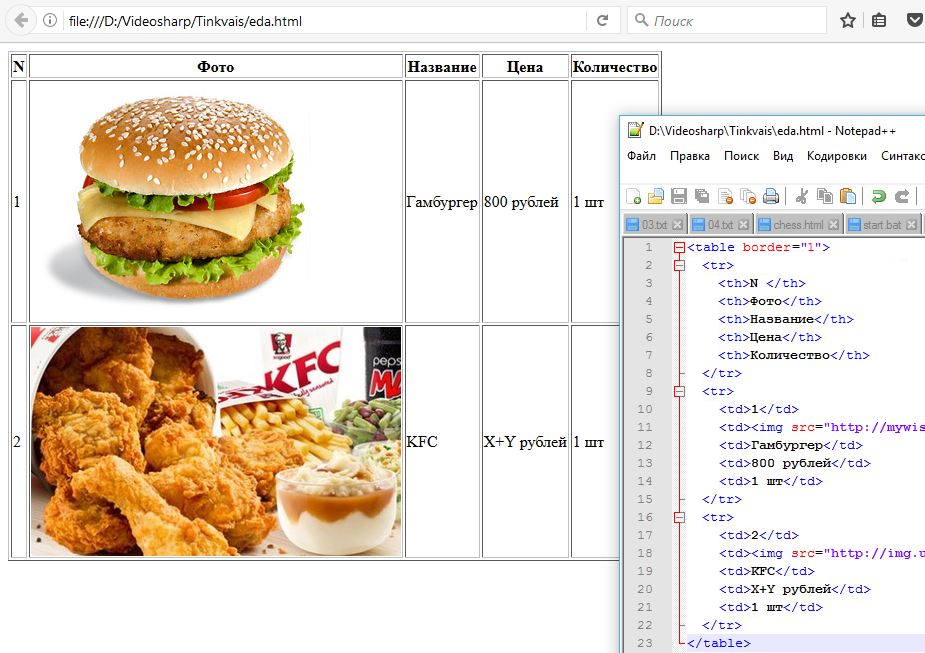
Task: Click the Цена column header
Action: (x=524, y=67)
